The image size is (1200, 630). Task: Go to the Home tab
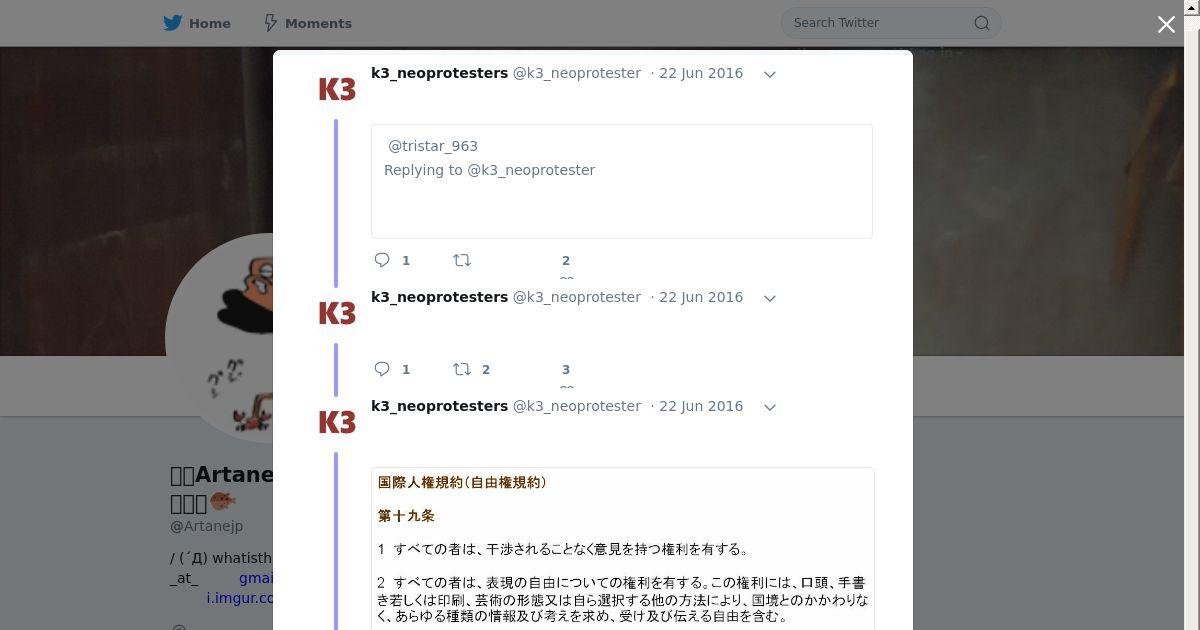pos(197,23)
